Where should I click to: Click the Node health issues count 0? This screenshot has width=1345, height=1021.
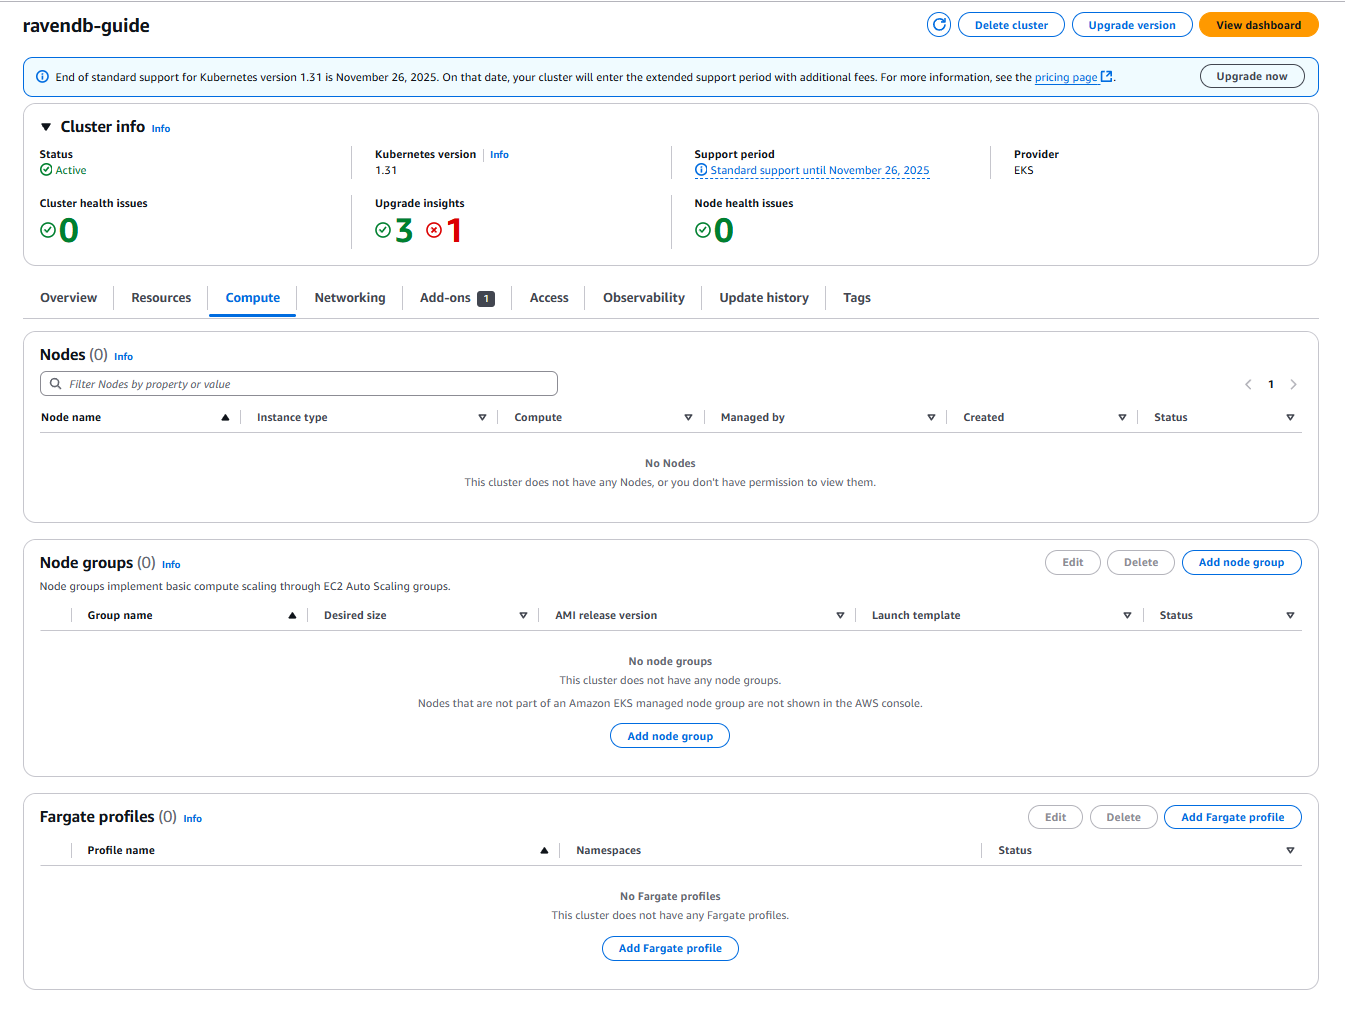(x=724, y=231)
